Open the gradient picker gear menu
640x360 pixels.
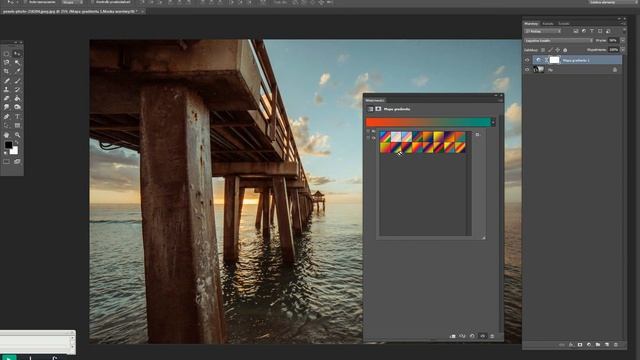click(477, 134)
